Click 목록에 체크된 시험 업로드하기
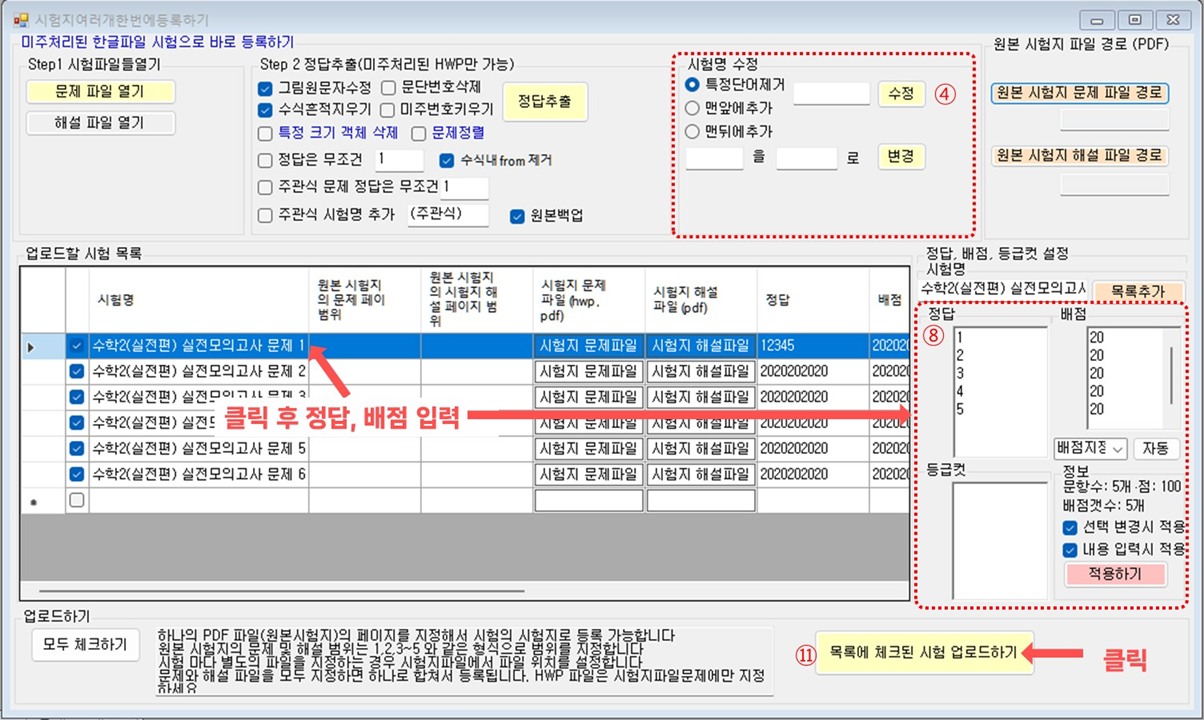Screen dimensions: 1204x720 pyautogui.click(x=923, y=653)
